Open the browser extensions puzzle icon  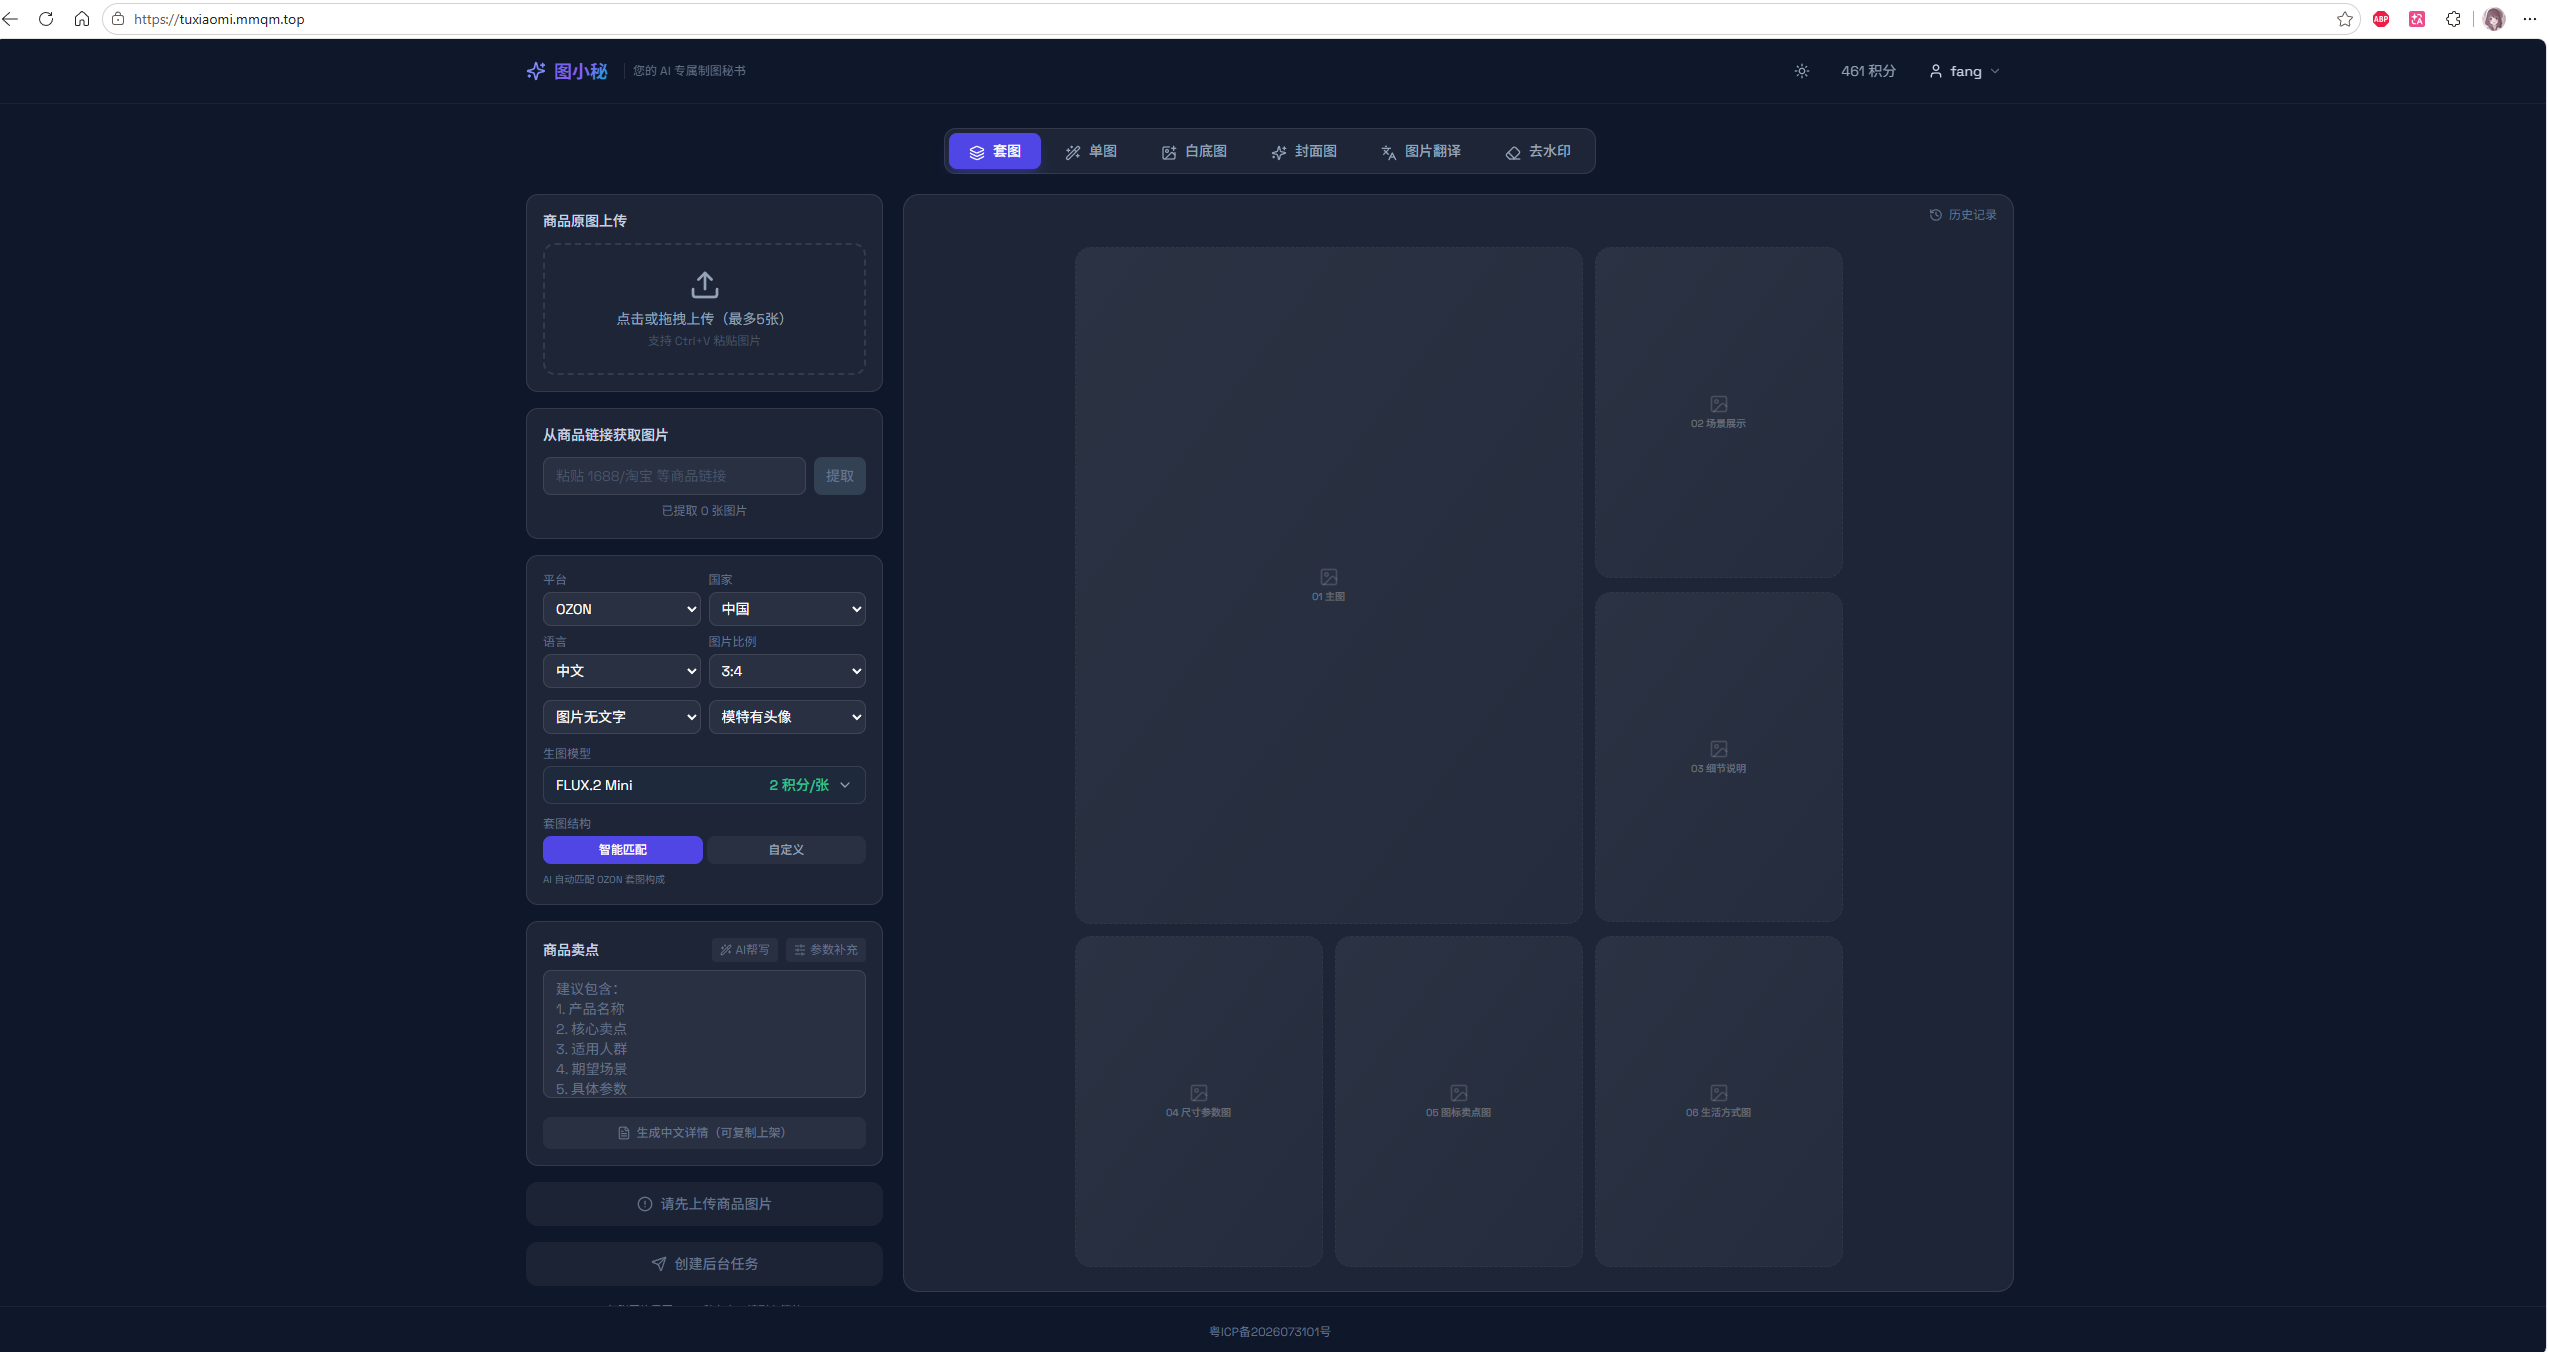pyautogui.click(x=2453, y=19)
